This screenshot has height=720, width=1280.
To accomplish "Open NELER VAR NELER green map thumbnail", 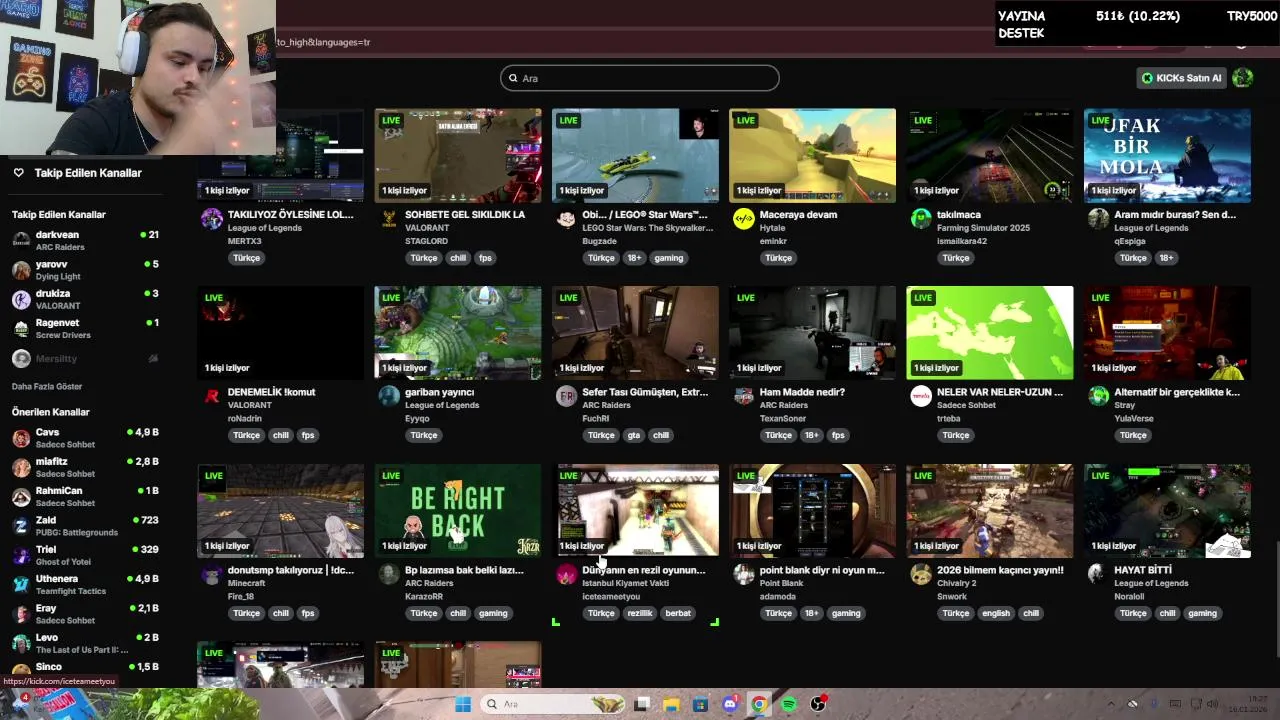I will coord(990,333).
